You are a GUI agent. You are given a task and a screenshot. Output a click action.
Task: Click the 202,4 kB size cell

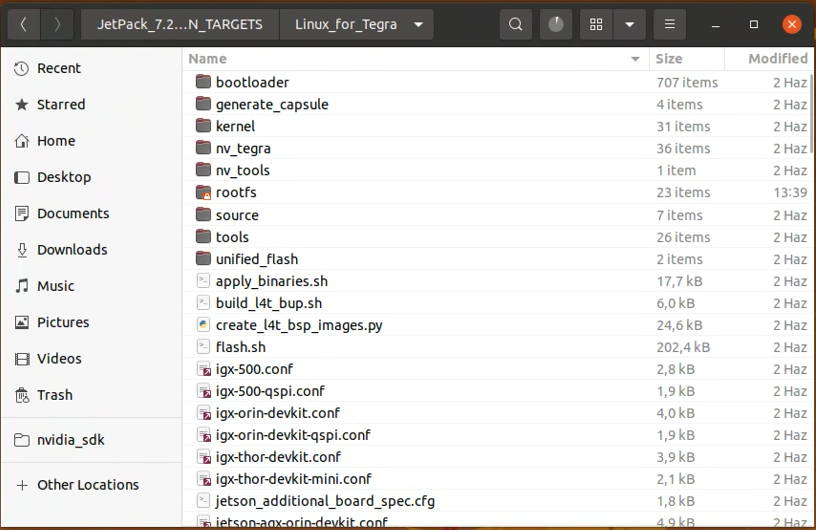coord(683,347)
